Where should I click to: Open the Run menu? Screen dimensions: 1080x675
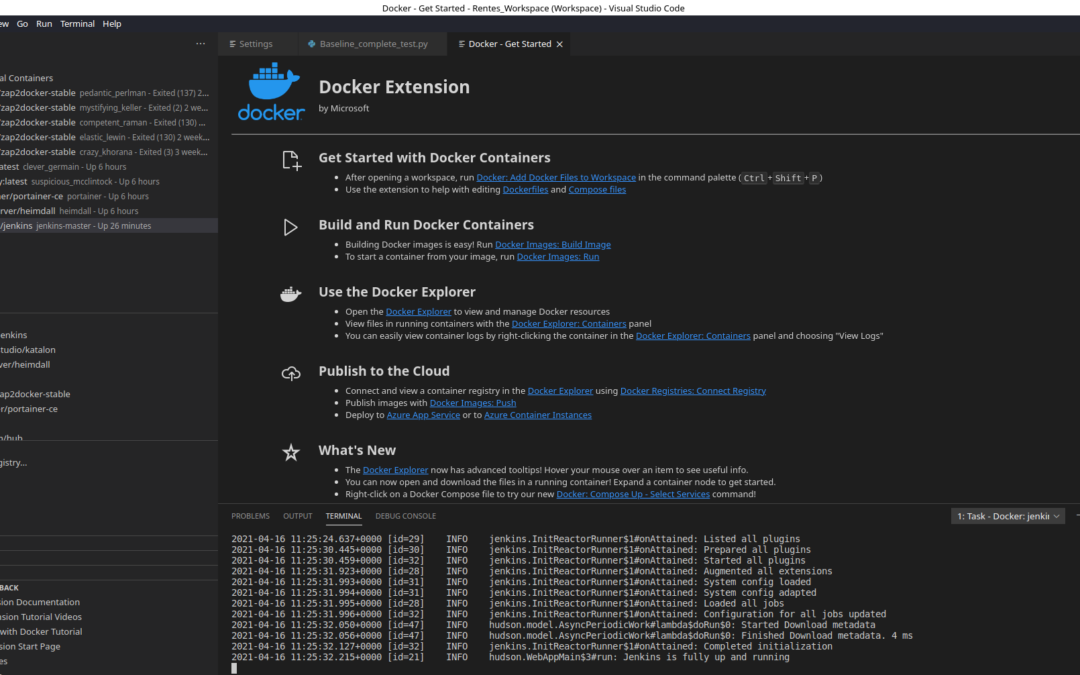coord(44,23)
